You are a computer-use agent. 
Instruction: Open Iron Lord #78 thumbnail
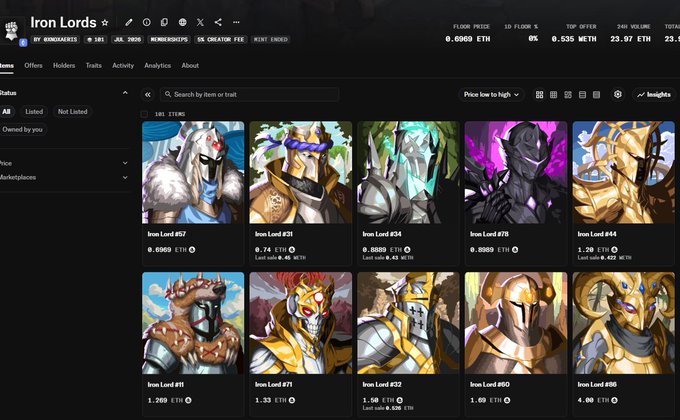[516, 173]
